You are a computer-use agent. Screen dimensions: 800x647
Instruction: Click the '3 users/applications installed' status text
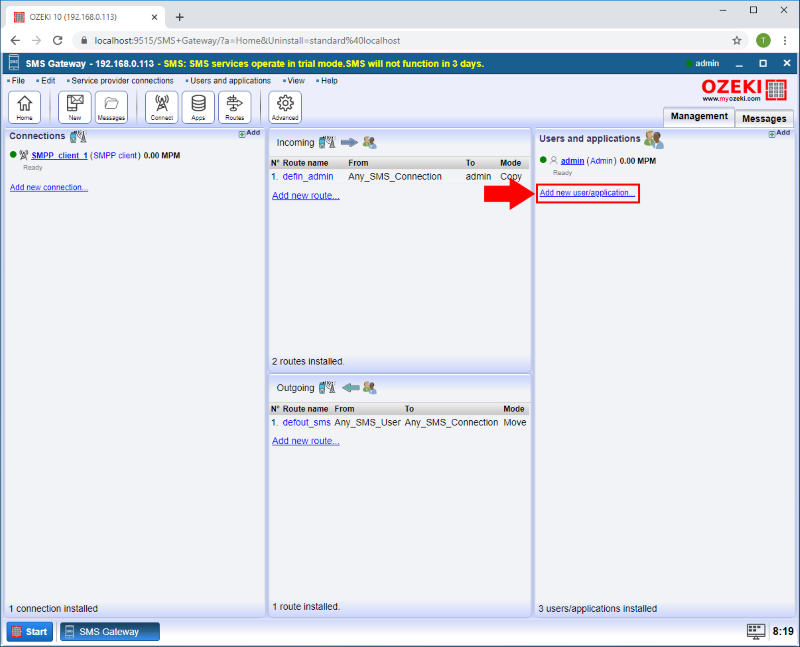[597, 609]
